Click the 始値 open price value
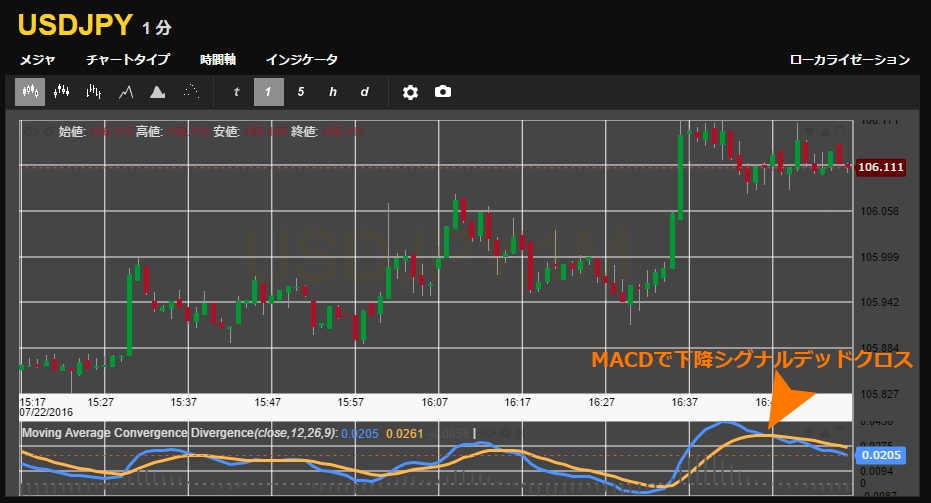Image resolution: width=931 pixels, height=503 pixels. (111, 132)
